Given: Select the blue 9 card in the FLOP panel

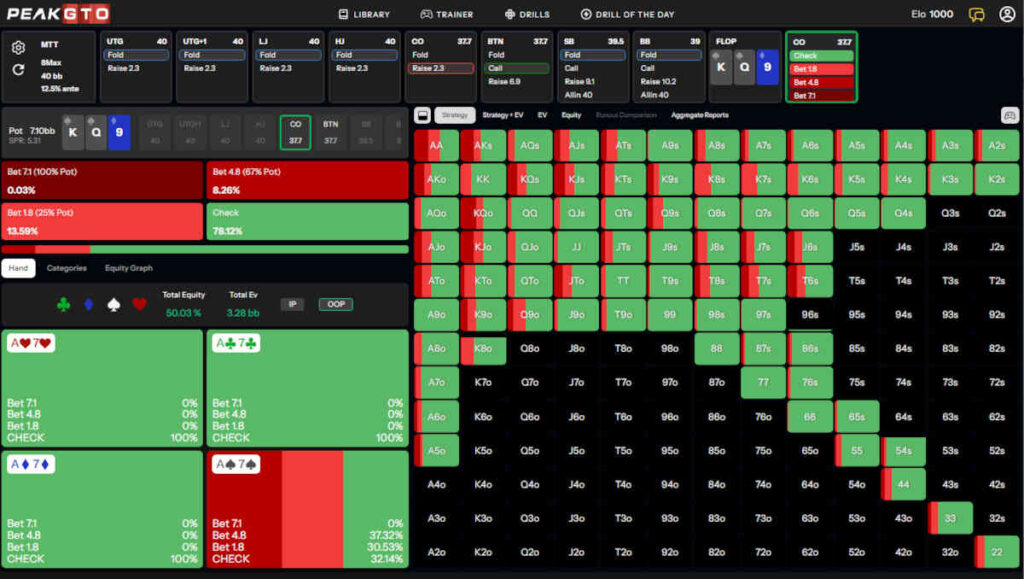Looking at the screenshot, I should coord(767,67).
